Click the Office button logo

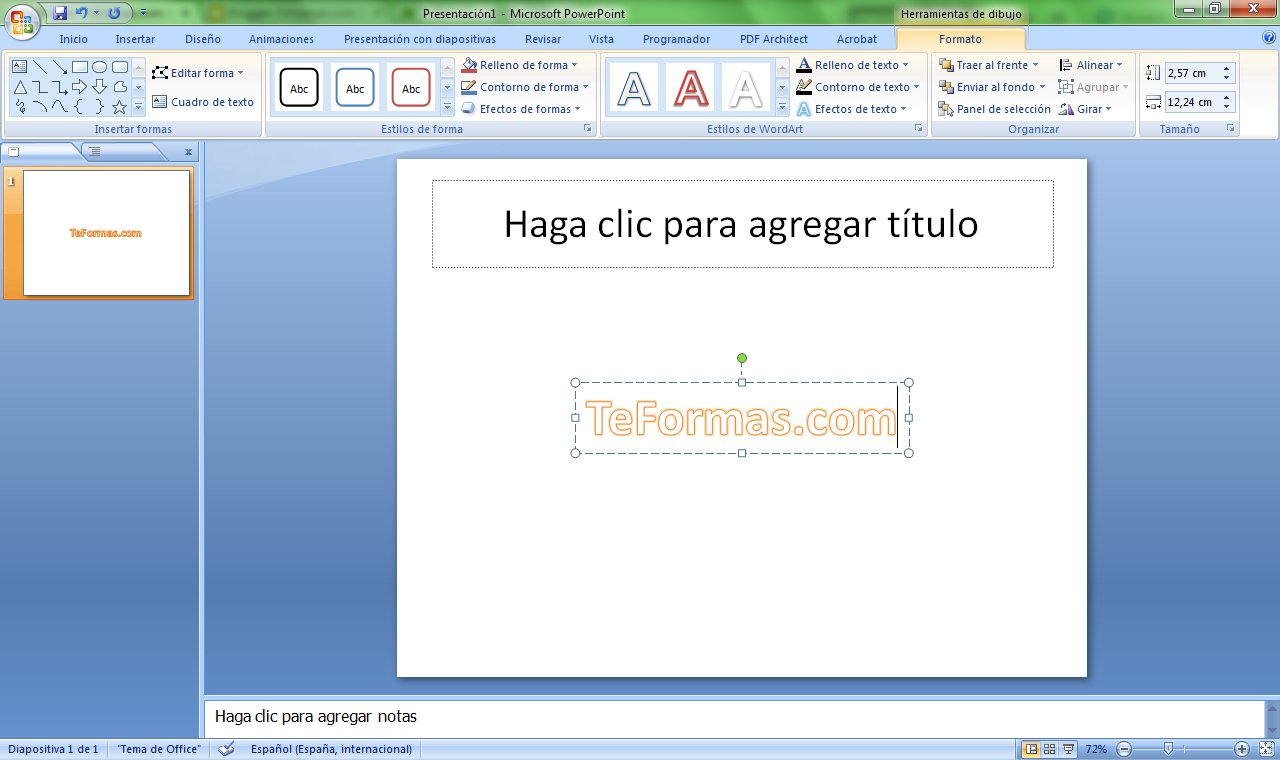tap(22, 19)
